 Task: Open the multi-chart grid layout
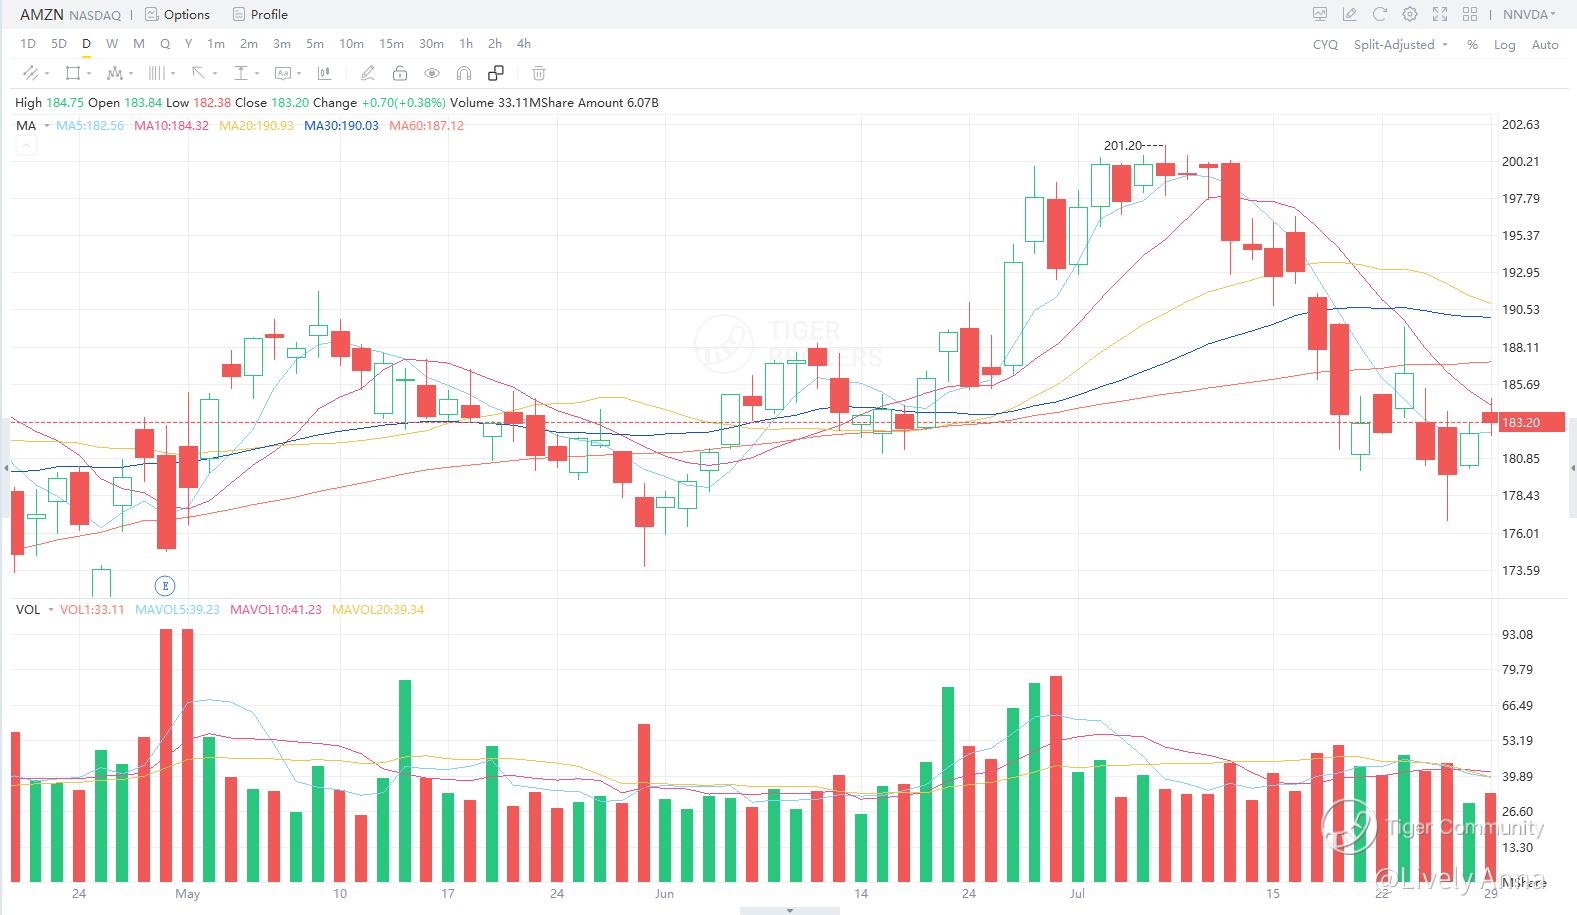[1470, 14]
